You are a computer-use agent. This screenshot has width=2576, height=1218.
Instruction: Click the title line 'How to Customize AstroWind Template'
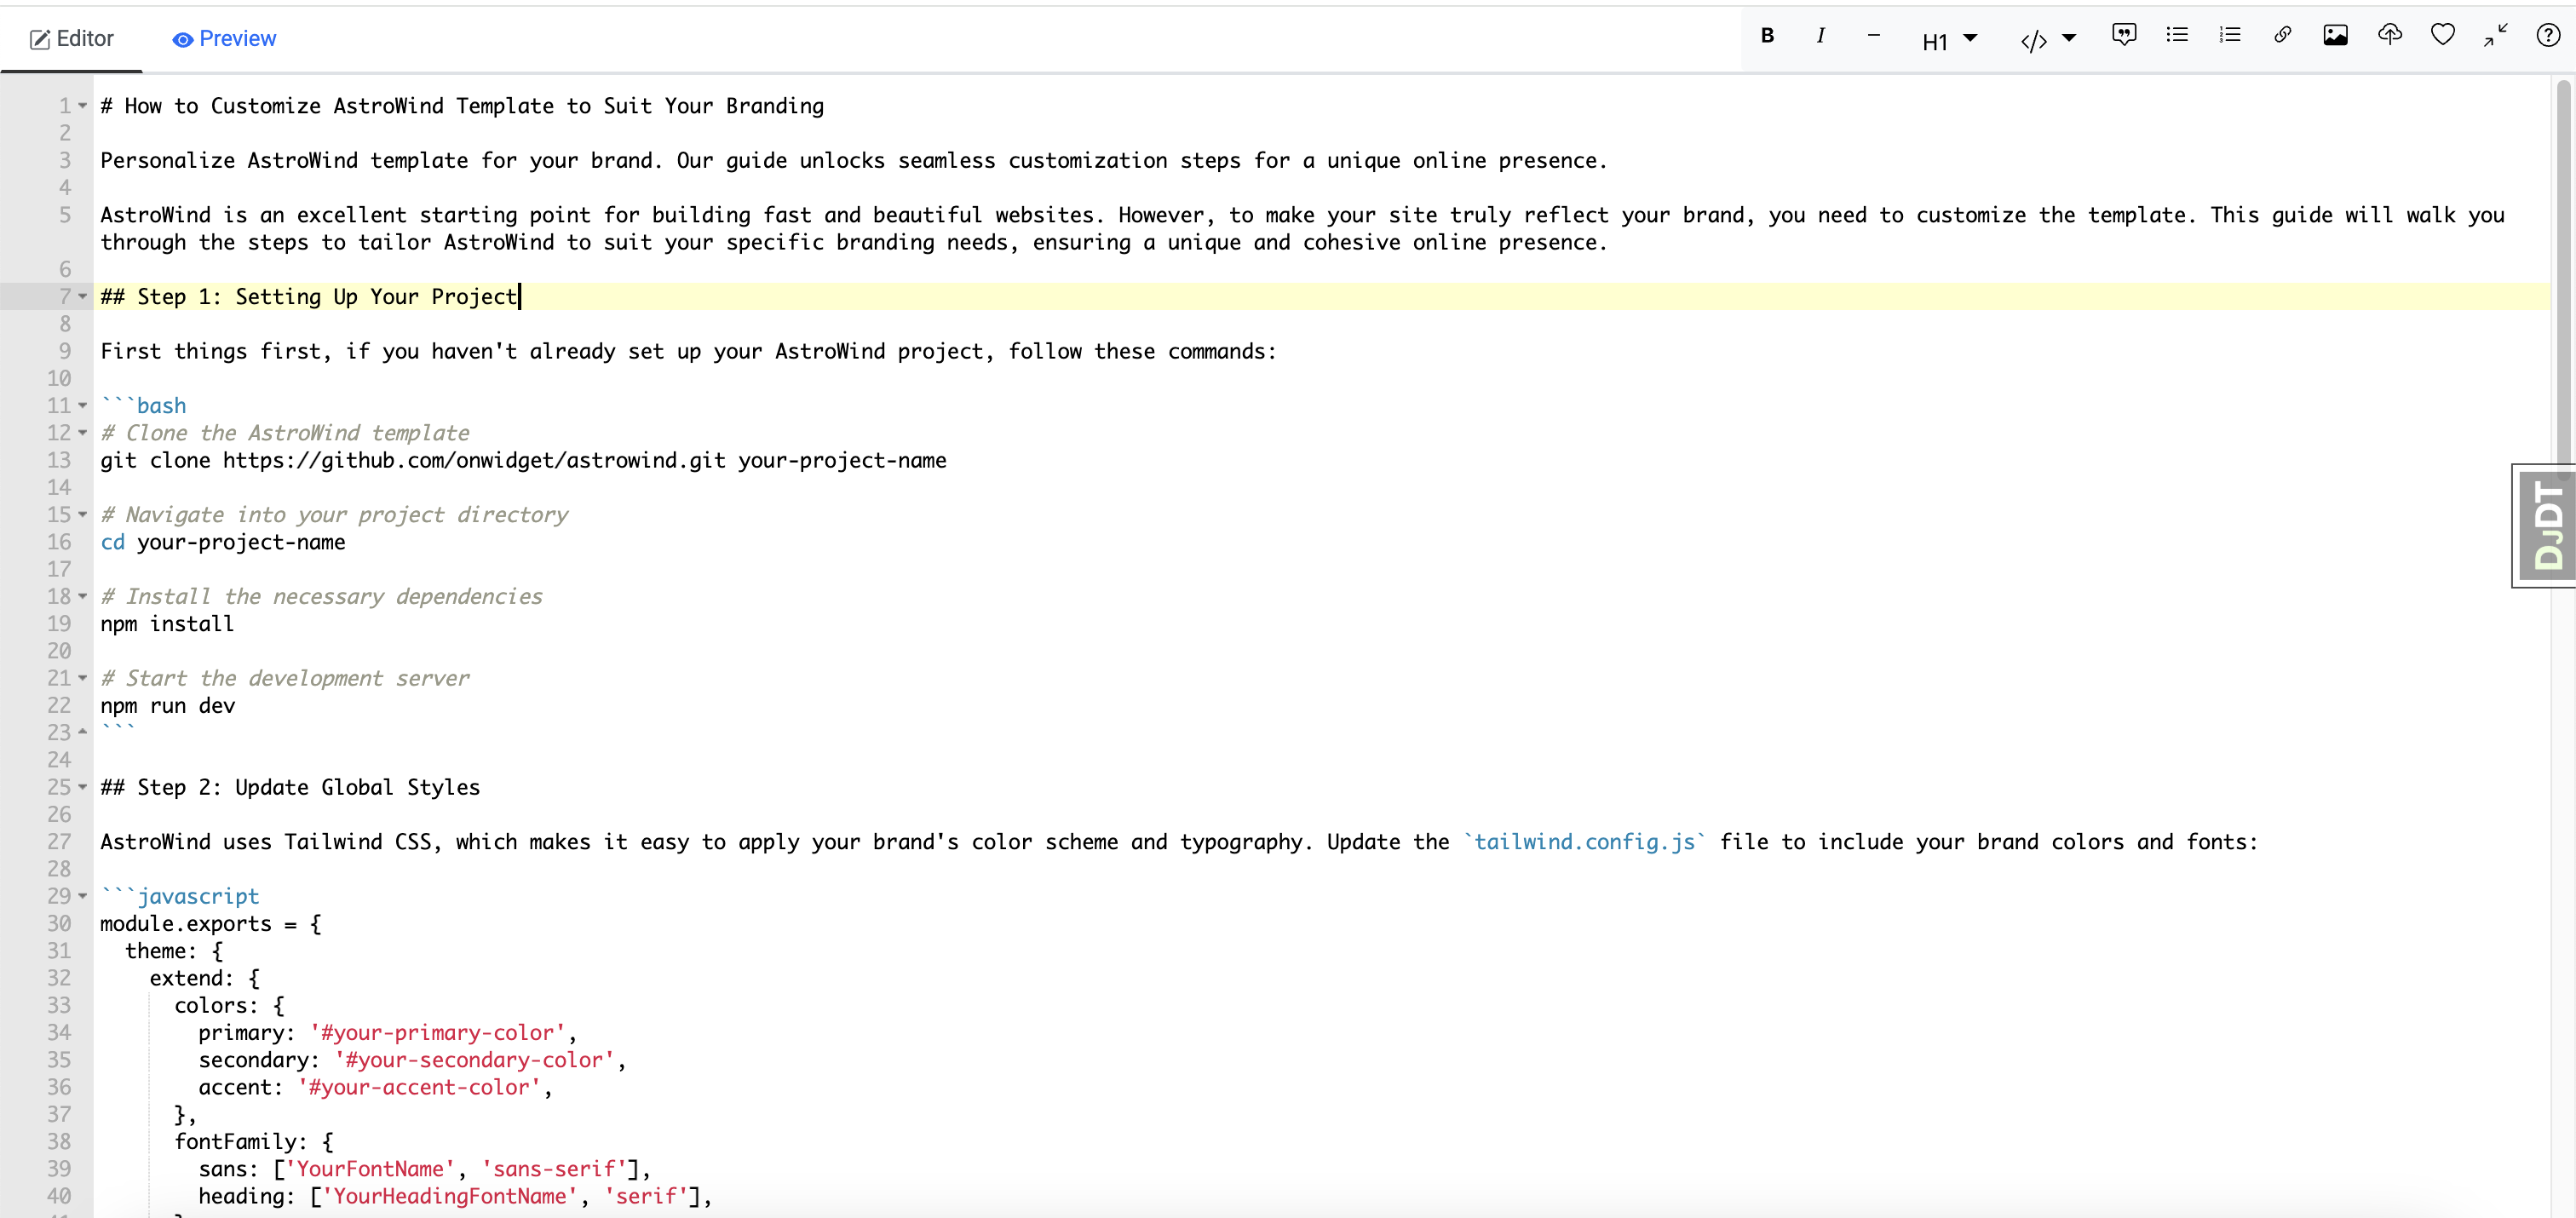[x=462, y=106]
